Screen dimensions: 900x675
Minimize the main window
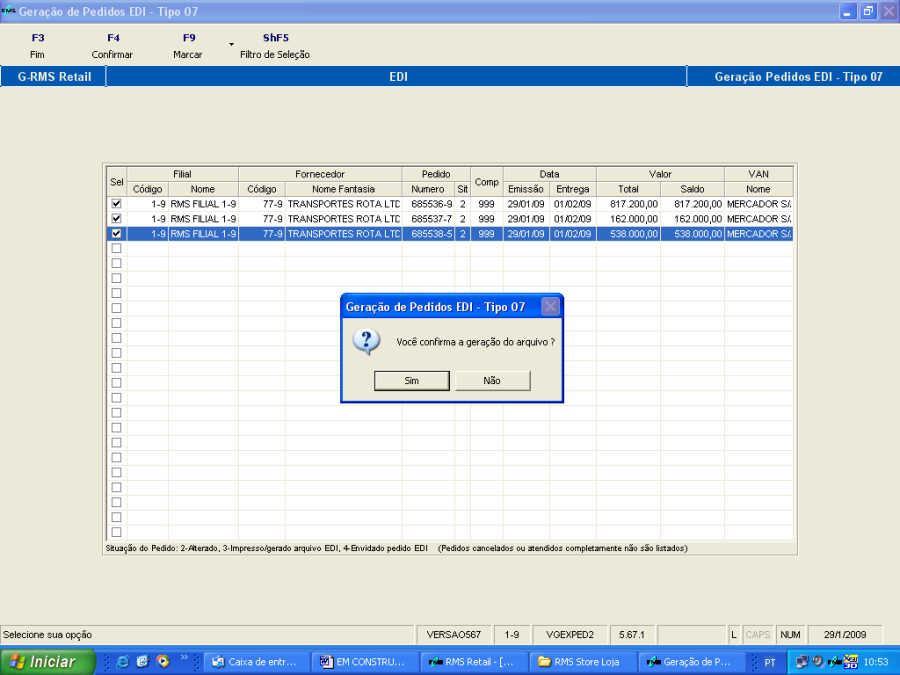point(848,11)
